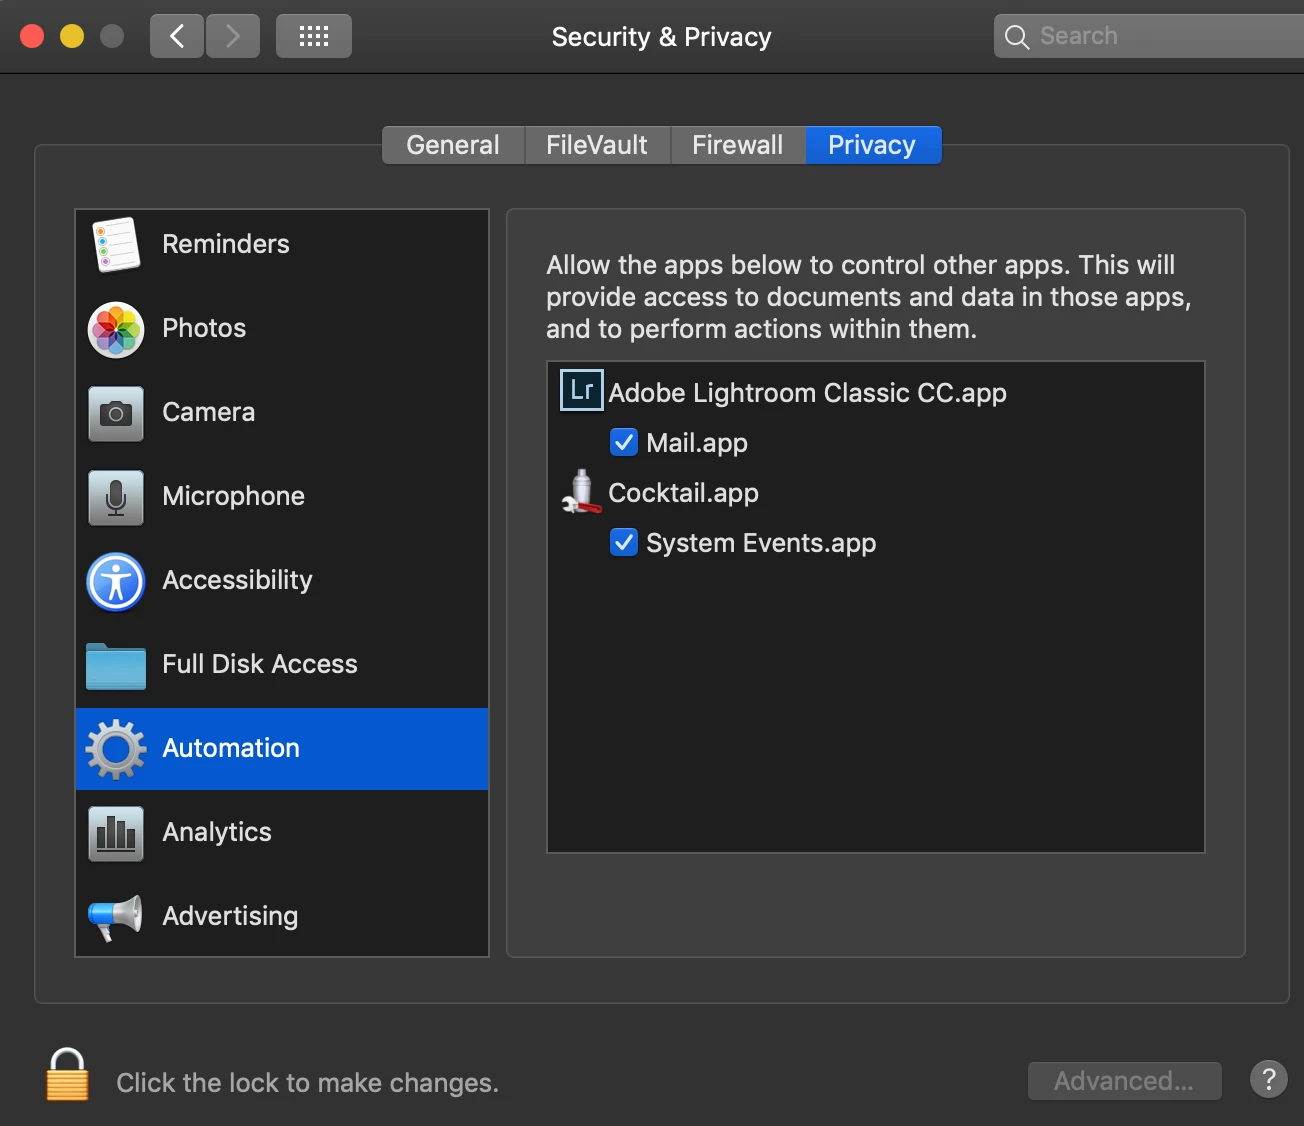The width and height of the screenshot is (1304, 1126).
Task: Click the Advertising megaphone icon
Action: [x=116, y=917]
